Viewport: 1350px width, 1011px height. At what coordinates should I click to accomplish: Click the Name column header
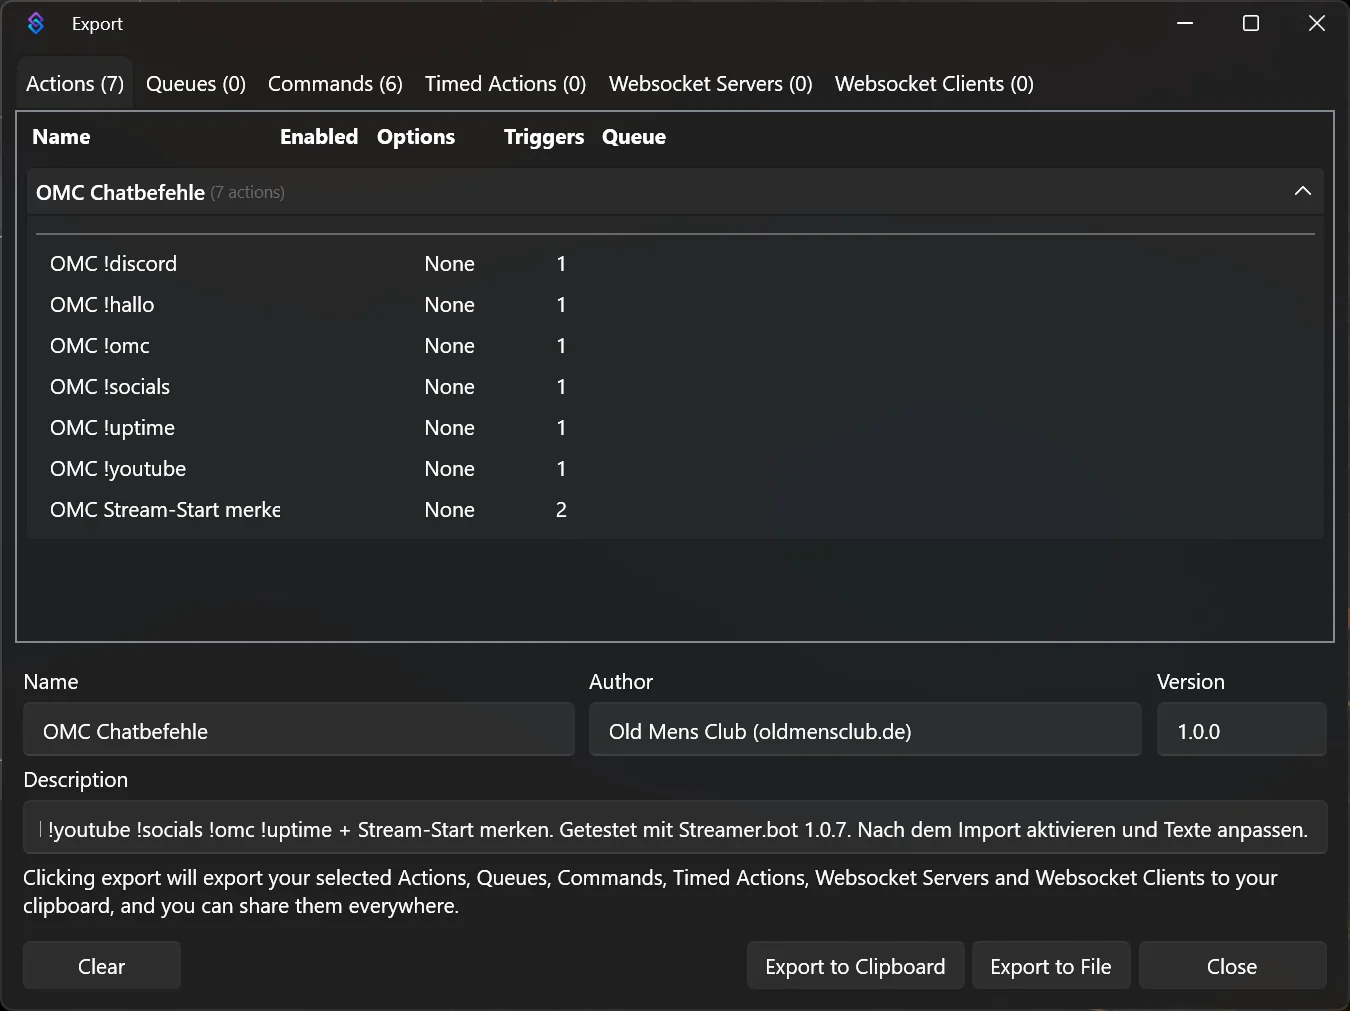[61, 137]
